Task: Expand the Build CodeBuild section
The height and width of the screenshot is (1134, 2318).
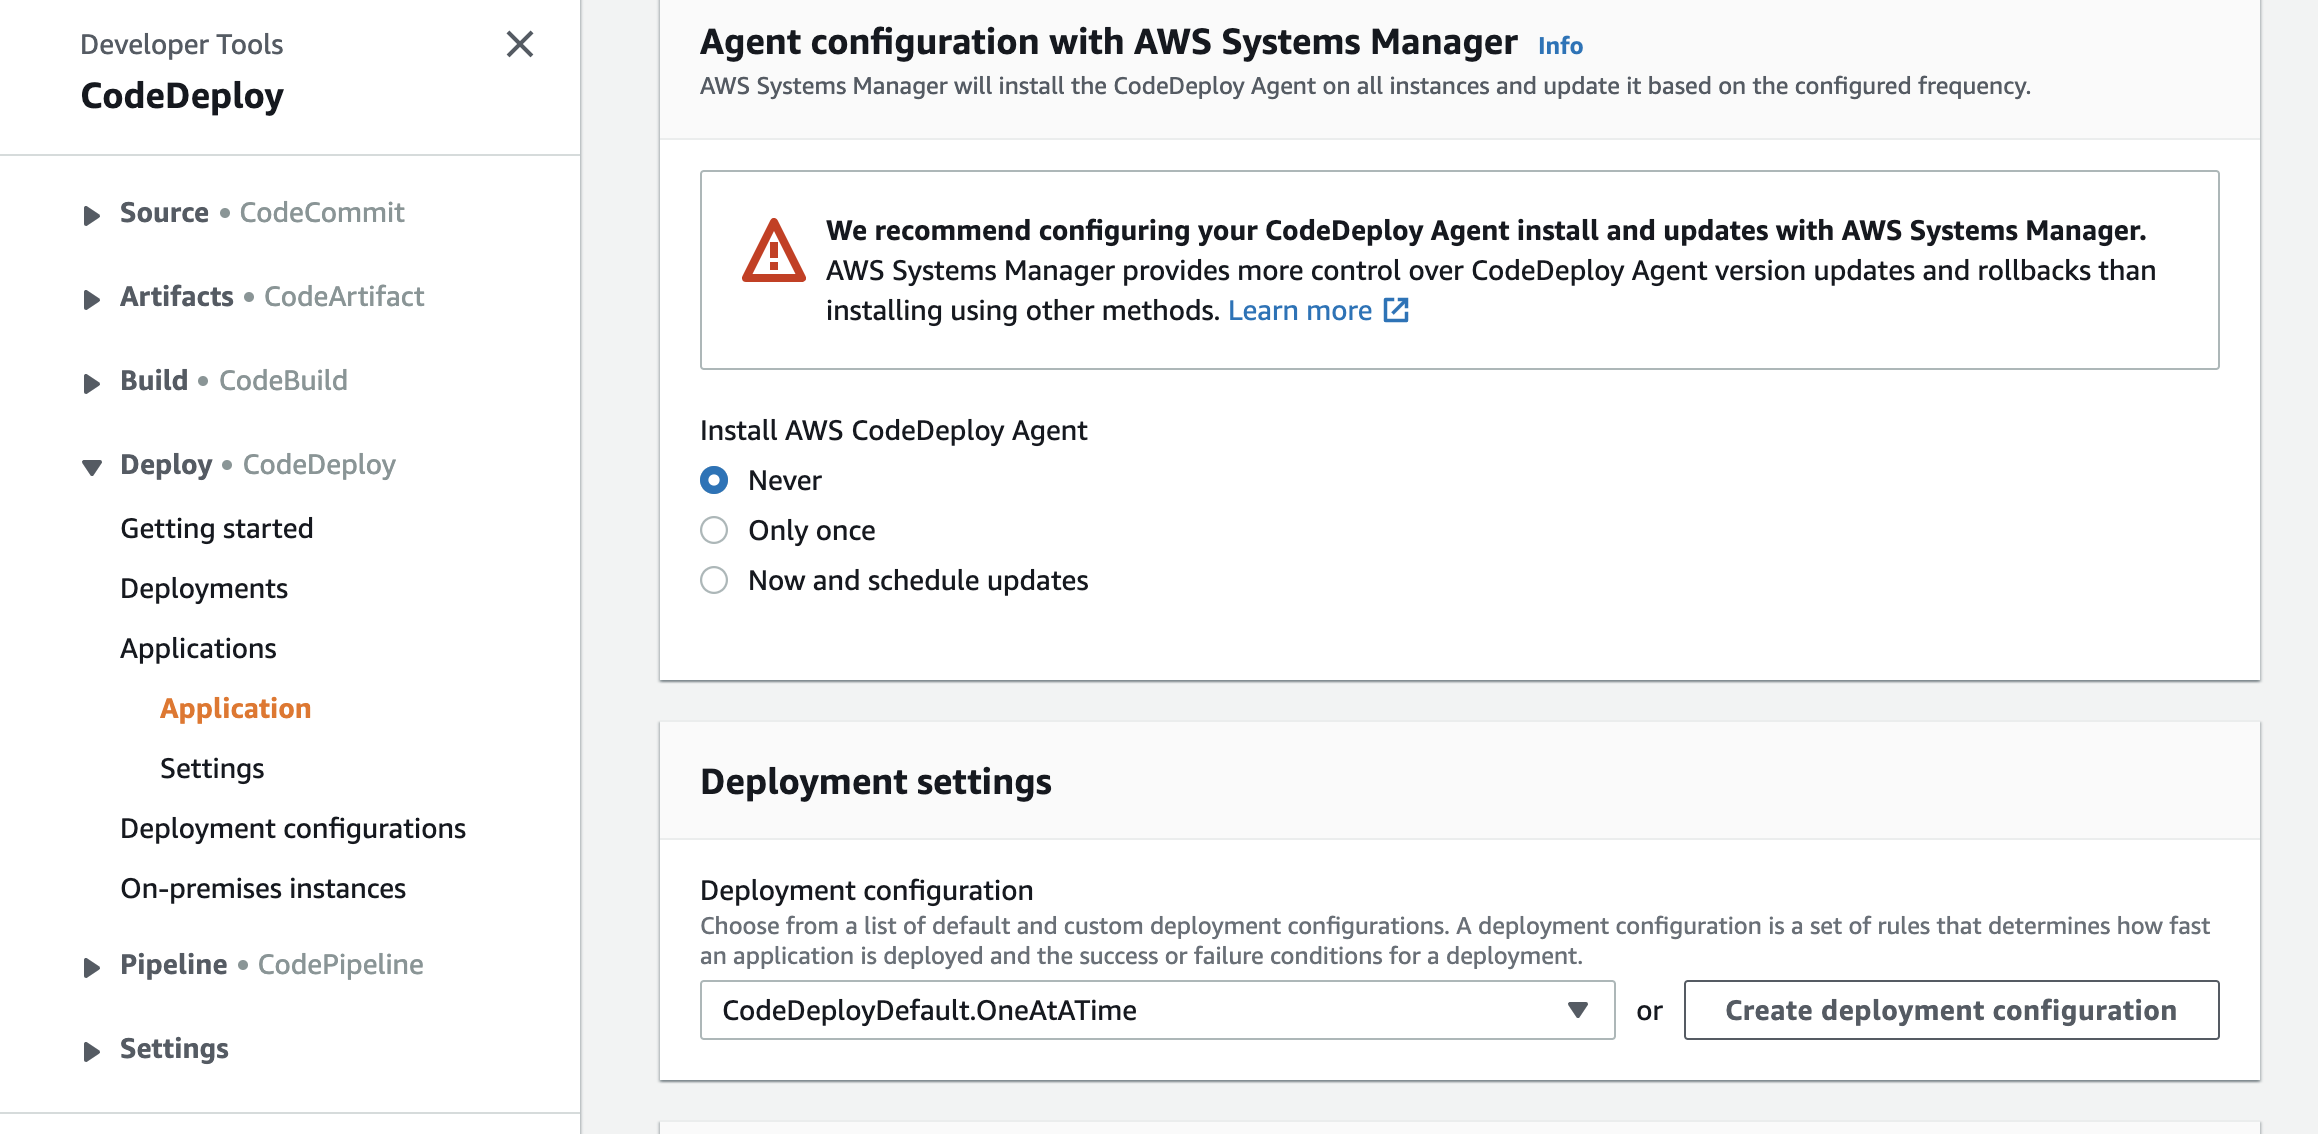Action: click(92, 383)
